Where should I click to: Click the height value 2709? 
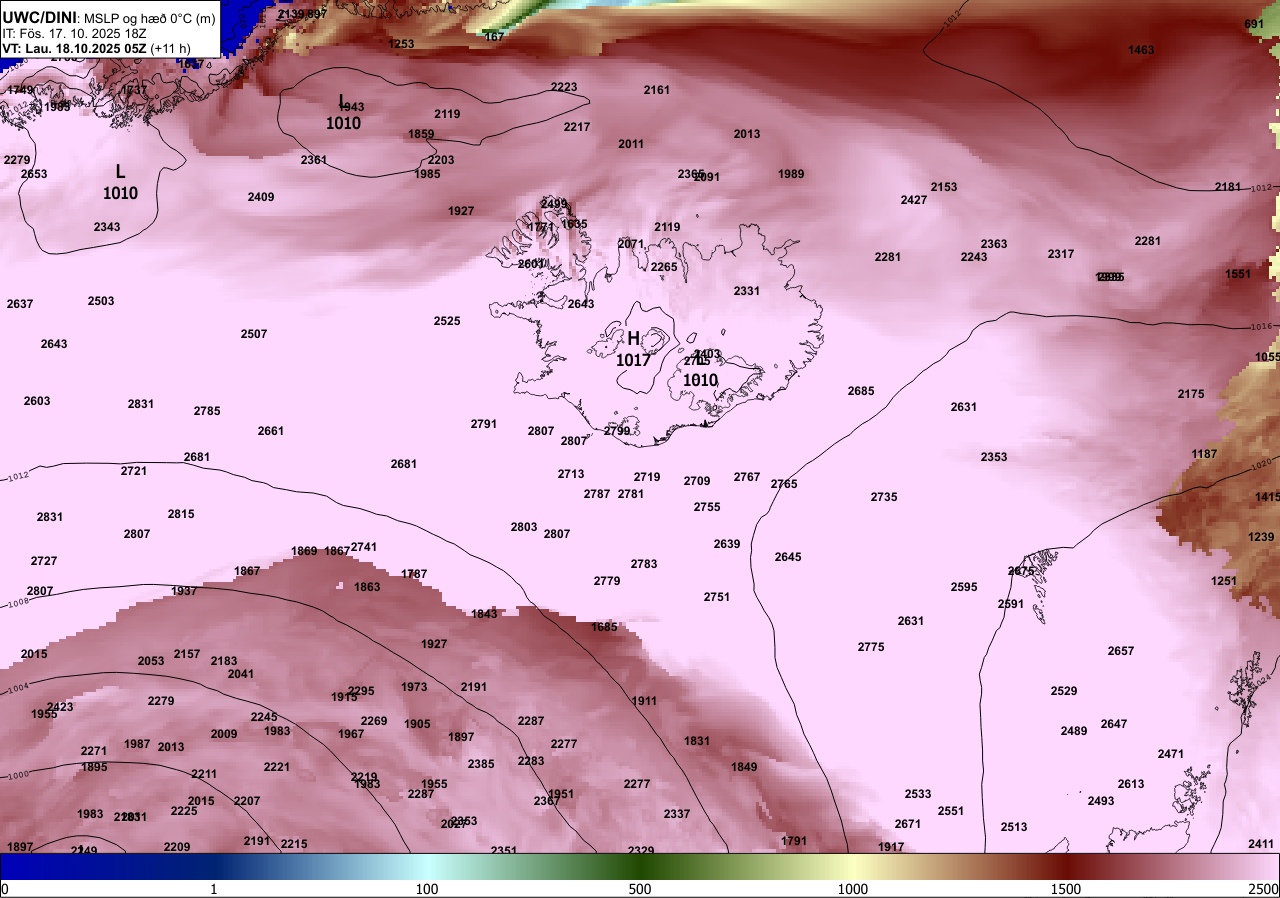[x=697, y=482]
